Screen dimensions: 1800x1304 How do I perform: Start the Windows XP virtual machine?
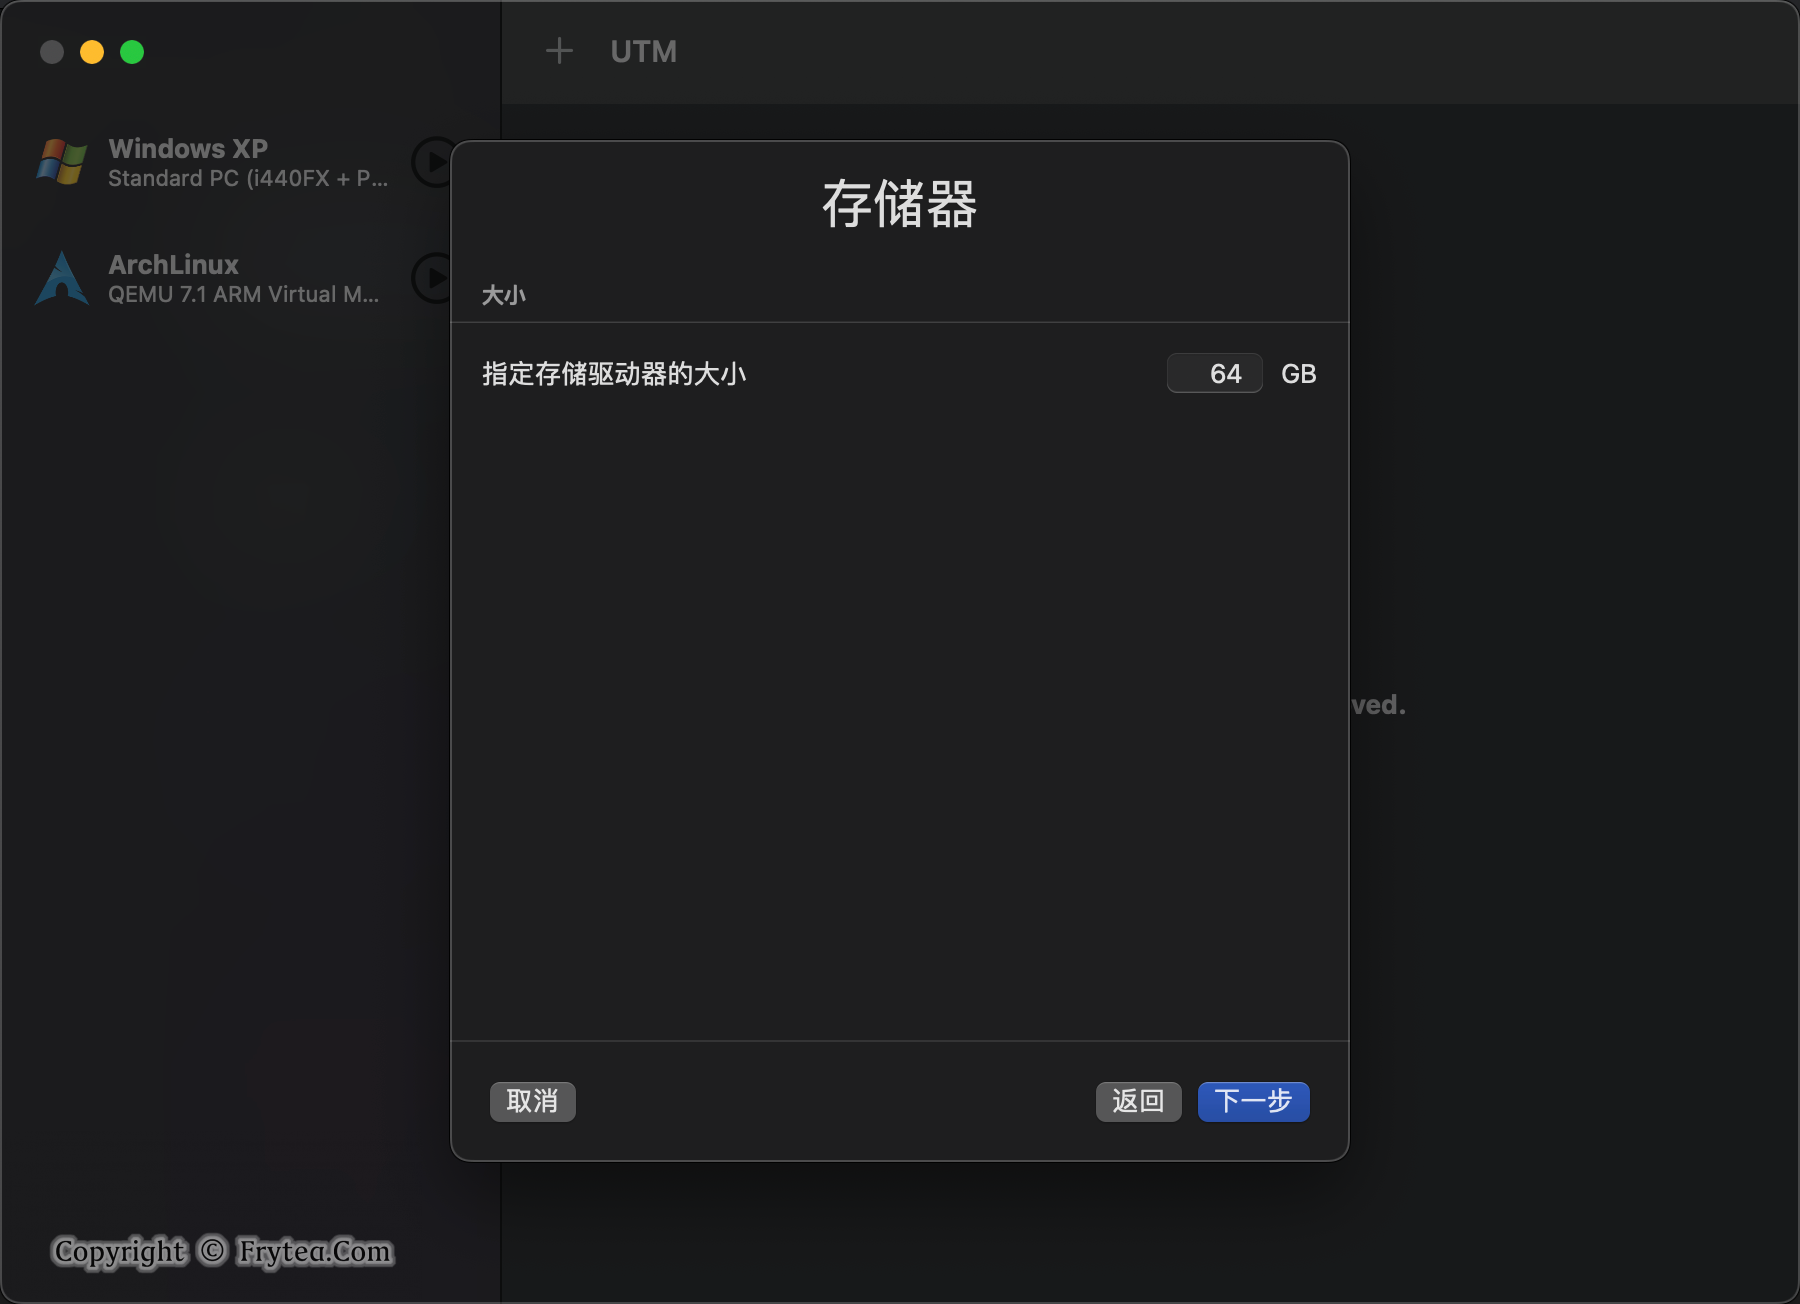pyautogui.click(x=431, y=162)
